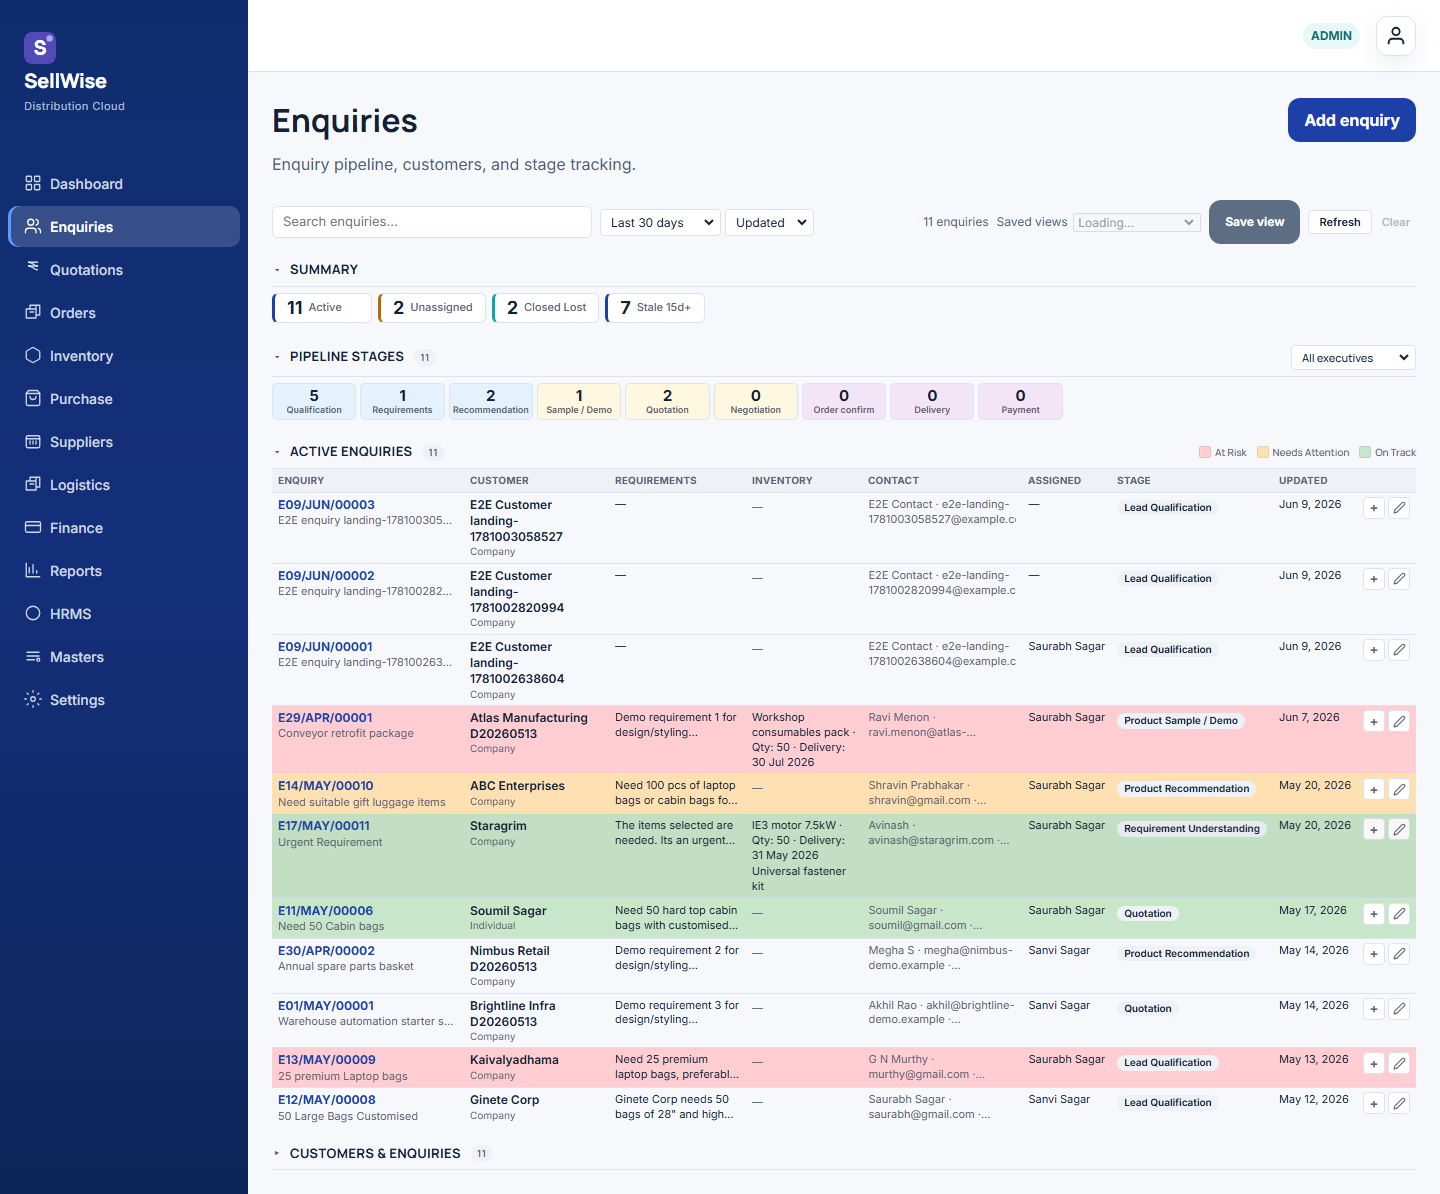
Task: Go to Masters in sidebar
Action: (124, 656)
